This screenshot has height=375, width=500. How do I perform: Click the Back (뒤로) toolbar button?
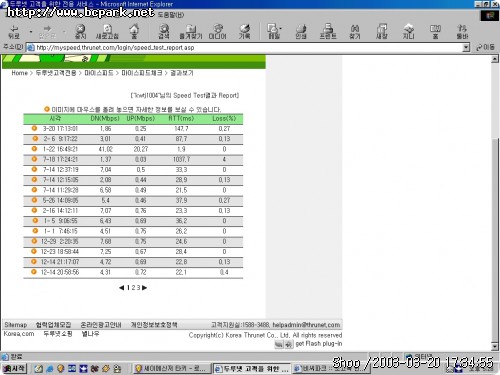(x=14, y=32)
